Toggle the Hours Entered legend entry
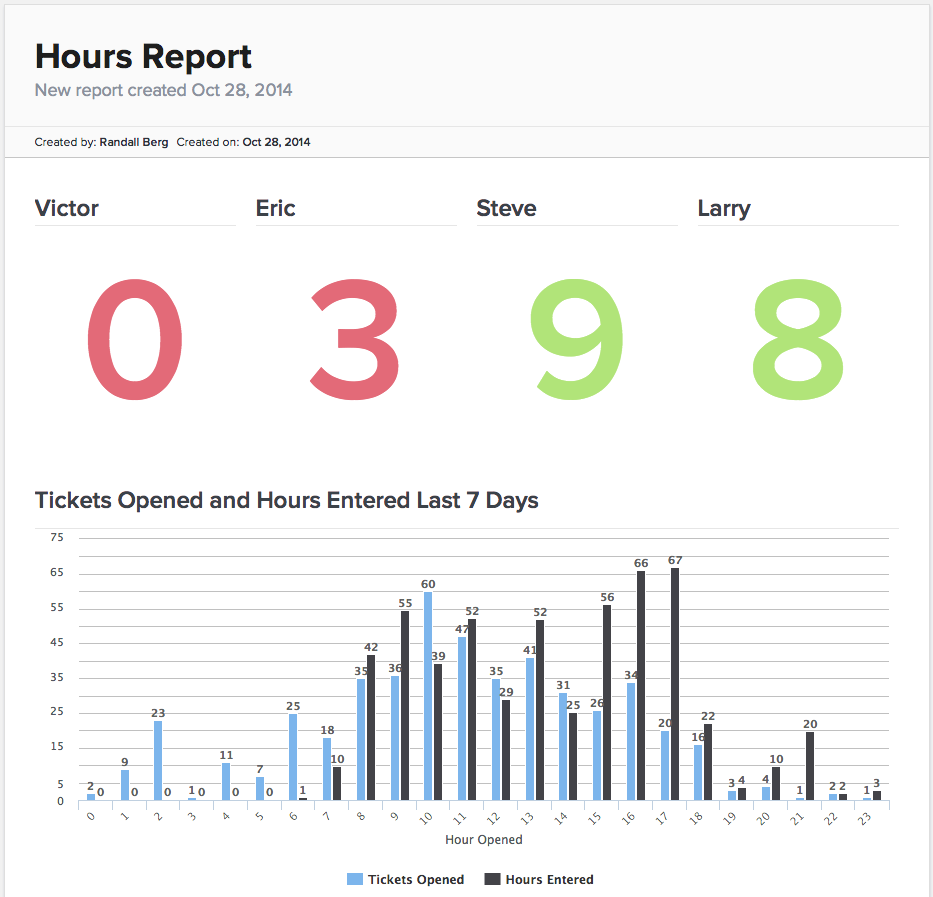Screen dimensions: 933x897 pos(539,879)
